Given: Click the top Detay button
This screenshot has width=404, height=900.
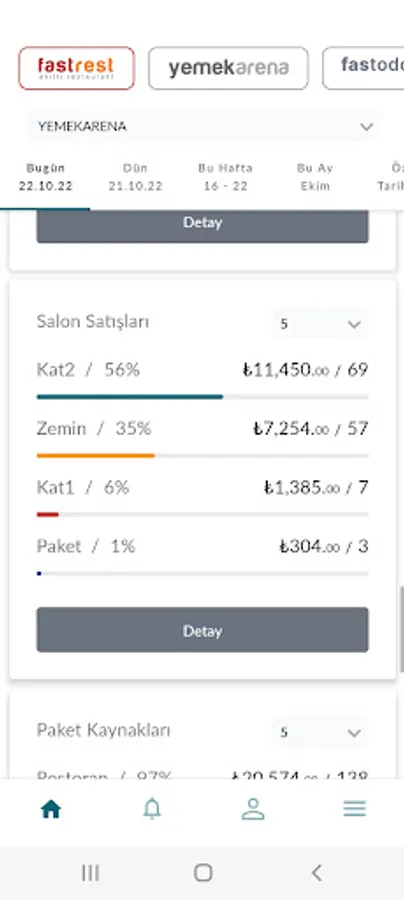Looking at the screenshot, I should tap(203, 226).
